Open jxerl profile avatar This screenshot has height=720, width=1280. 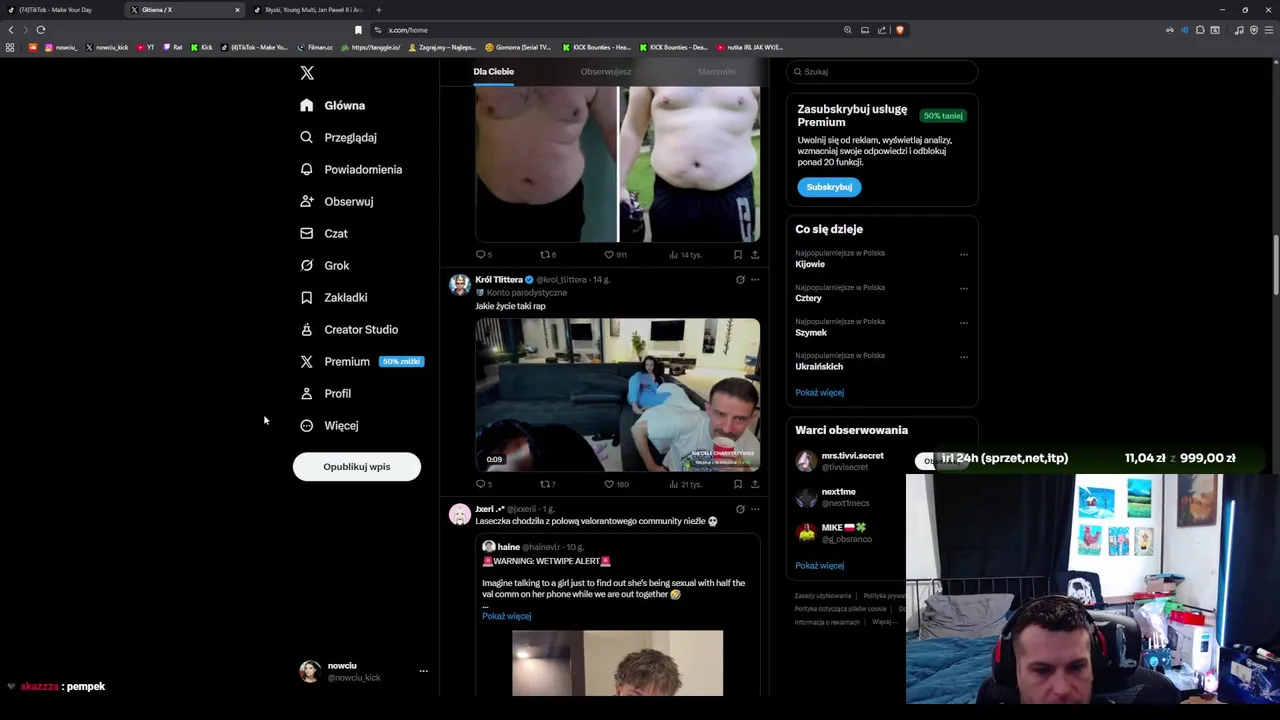(460, 514)
